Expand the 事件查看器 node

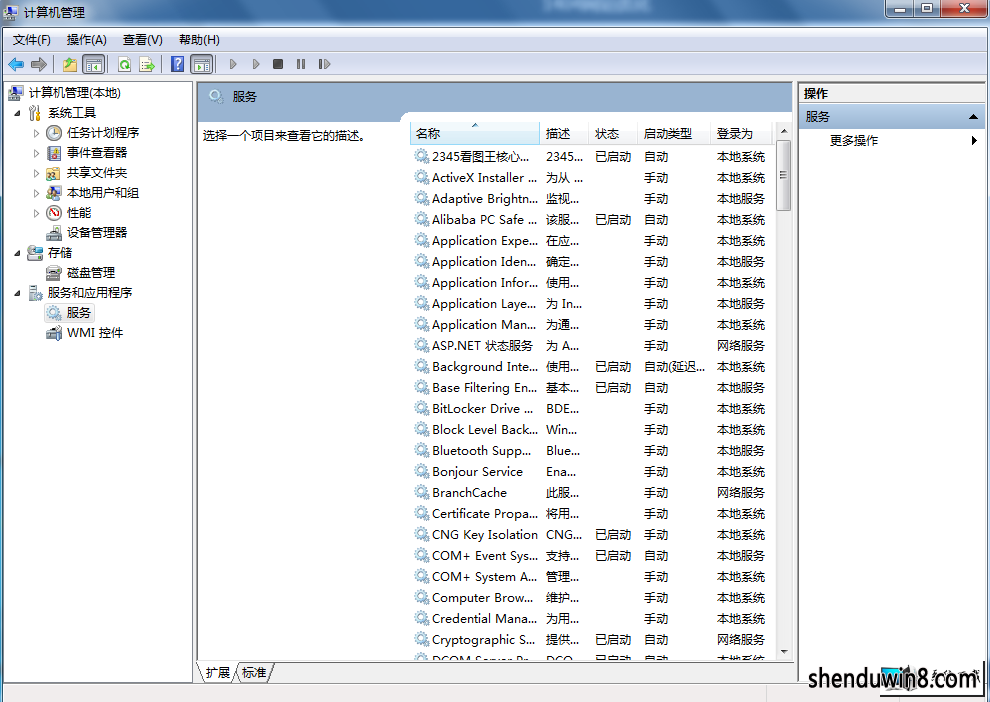(36, 153)
